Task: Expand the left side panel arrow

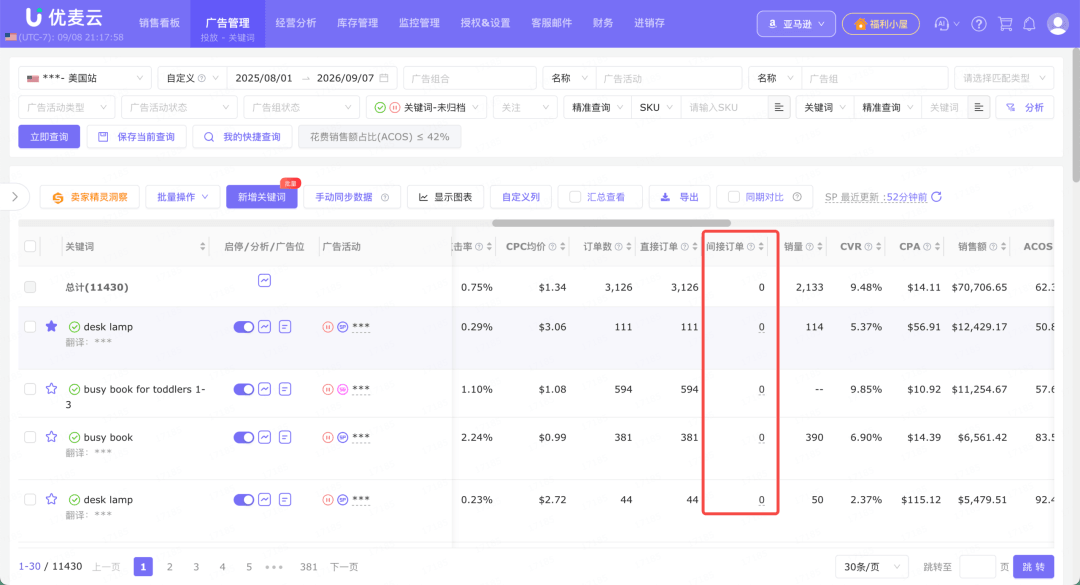Action: coord(15,197)
